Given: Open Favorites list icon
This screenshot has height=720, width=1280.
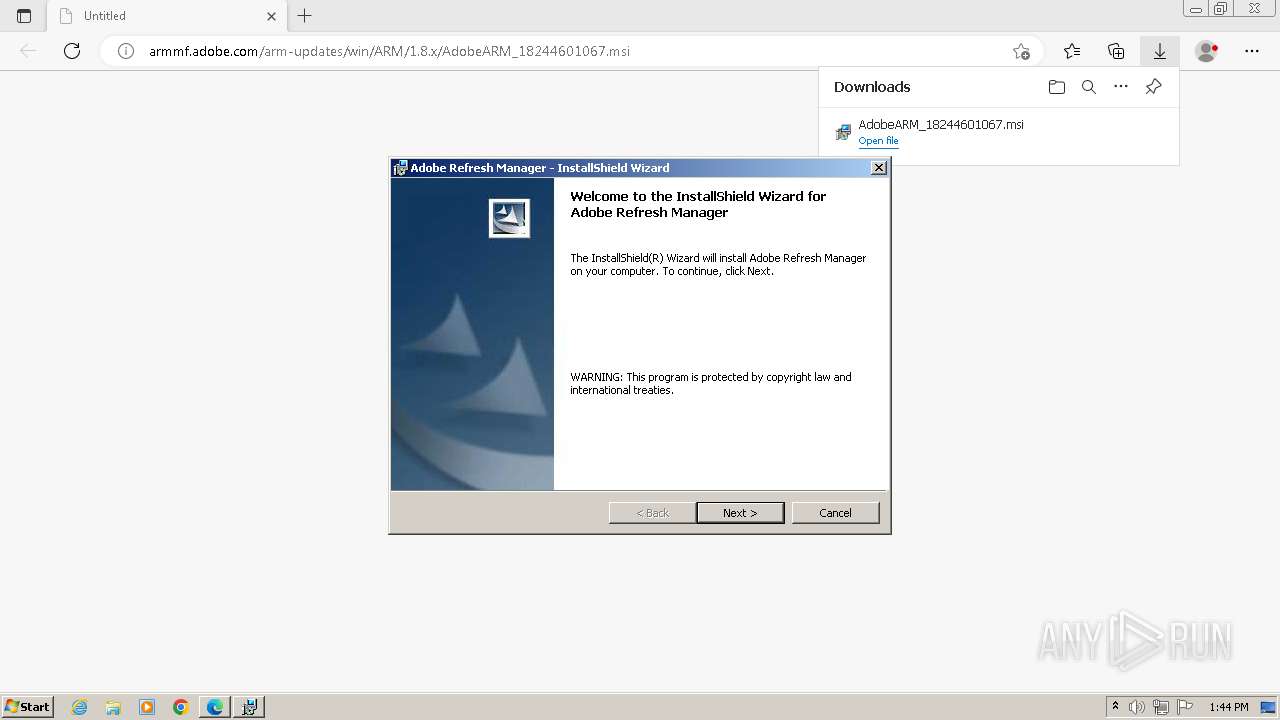Looking at the screenshot, I should [x=1072, y=51].
